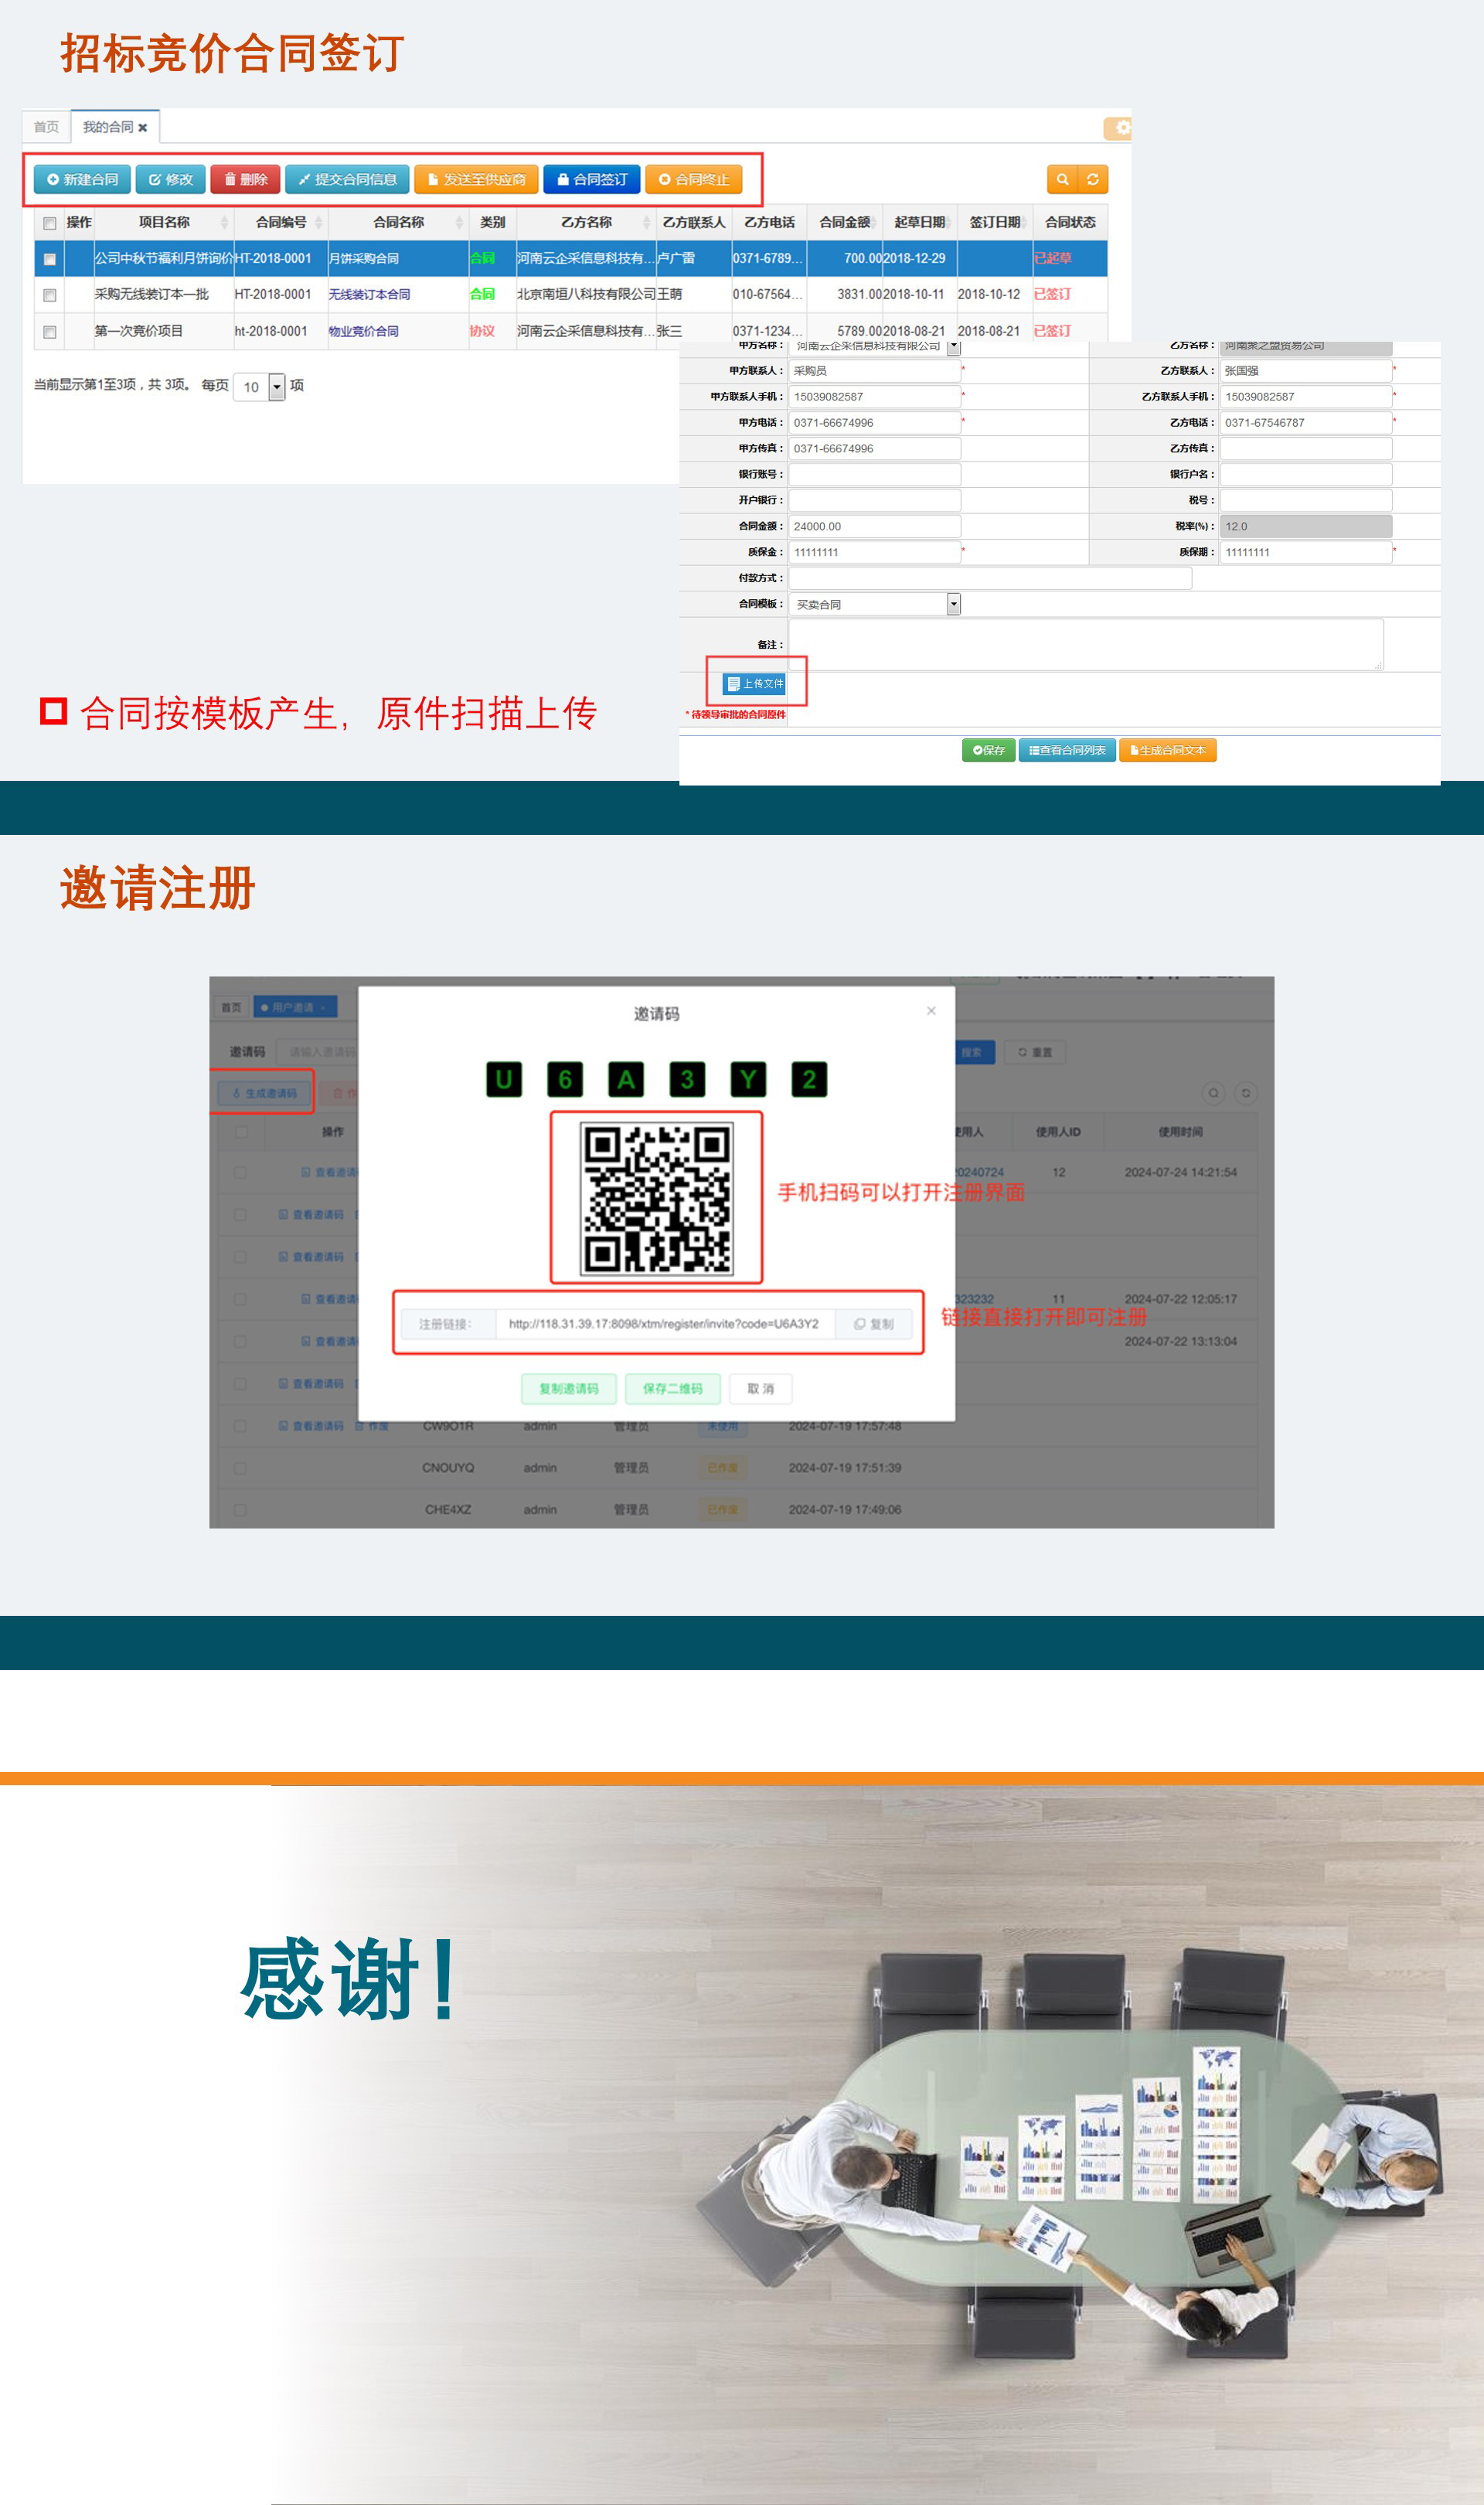
Task: Check the row for 第一次竞价项目
Action: click(x=49, y=332)
